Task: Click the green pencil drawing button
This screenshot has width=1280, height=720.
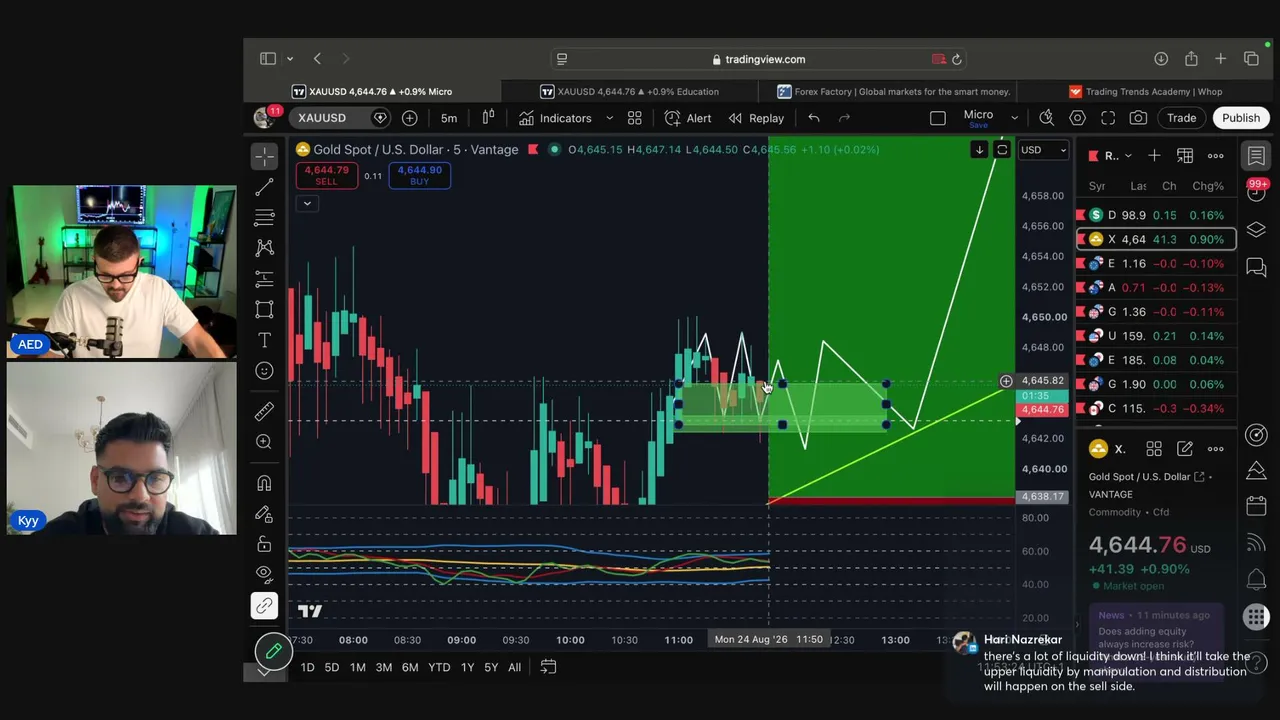Action: pyautogui.click(x=273, y=652)
